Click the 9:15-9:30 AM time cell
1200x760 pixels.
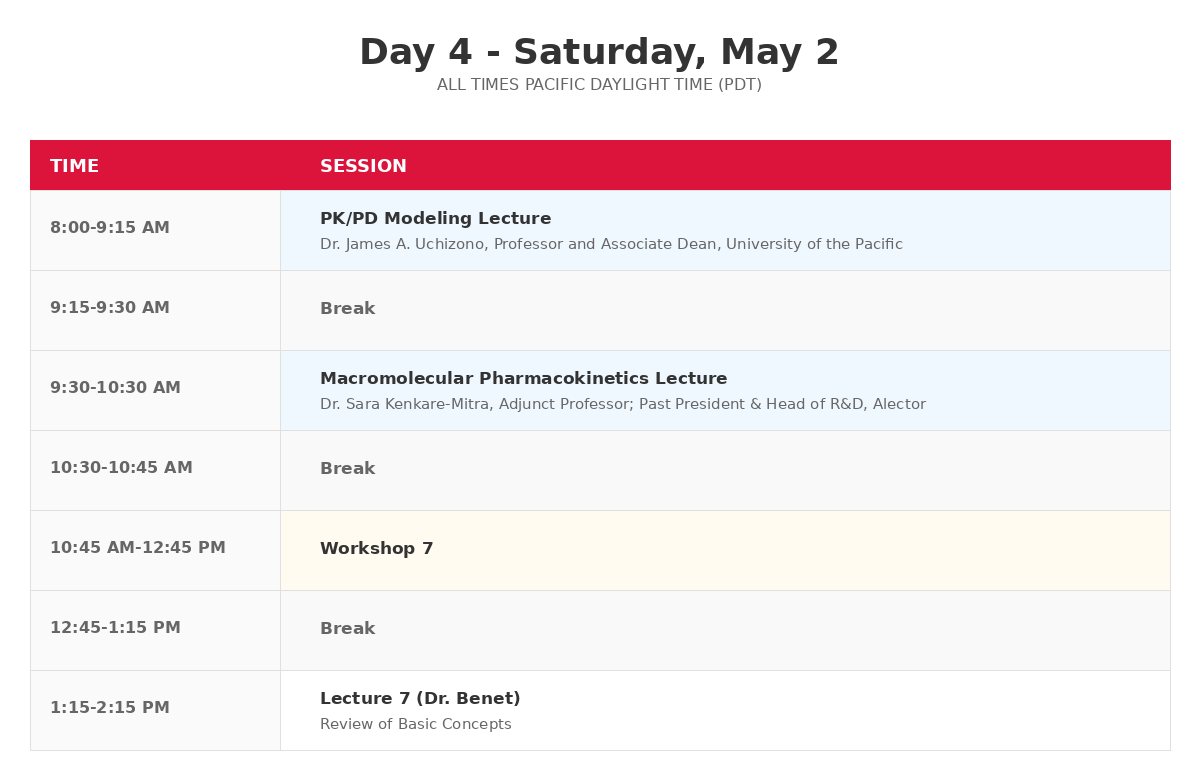click(x=110, y=308)
